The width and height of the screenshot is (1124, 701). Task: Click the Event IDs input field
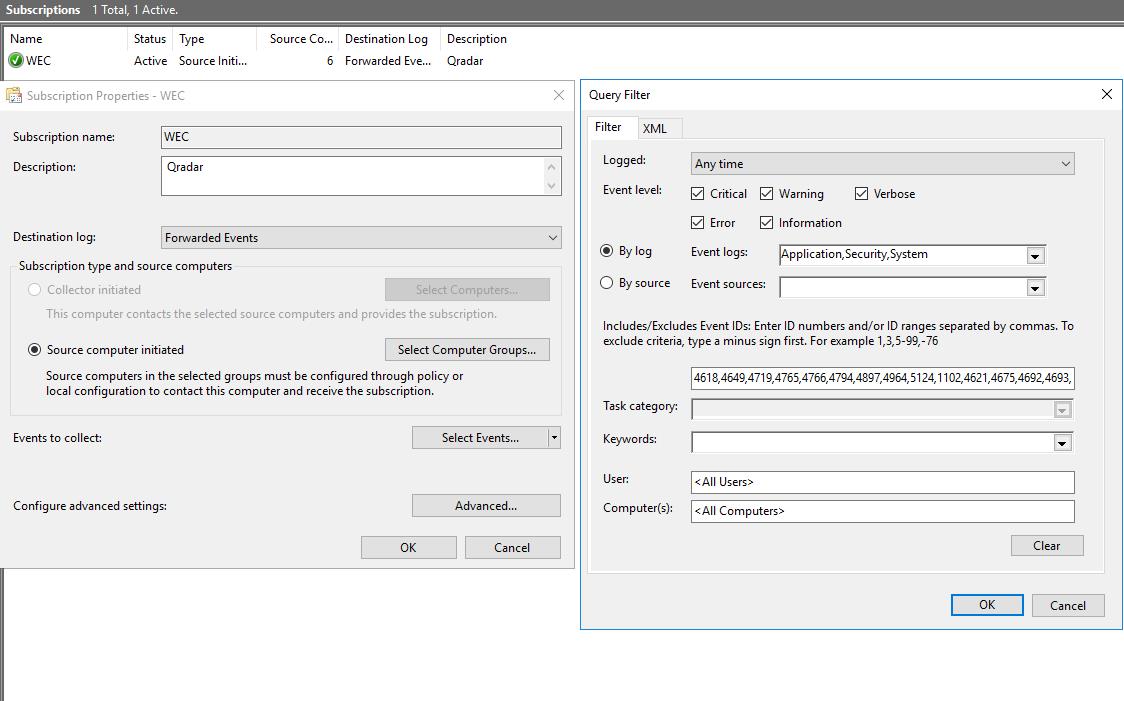coord(880,377)
